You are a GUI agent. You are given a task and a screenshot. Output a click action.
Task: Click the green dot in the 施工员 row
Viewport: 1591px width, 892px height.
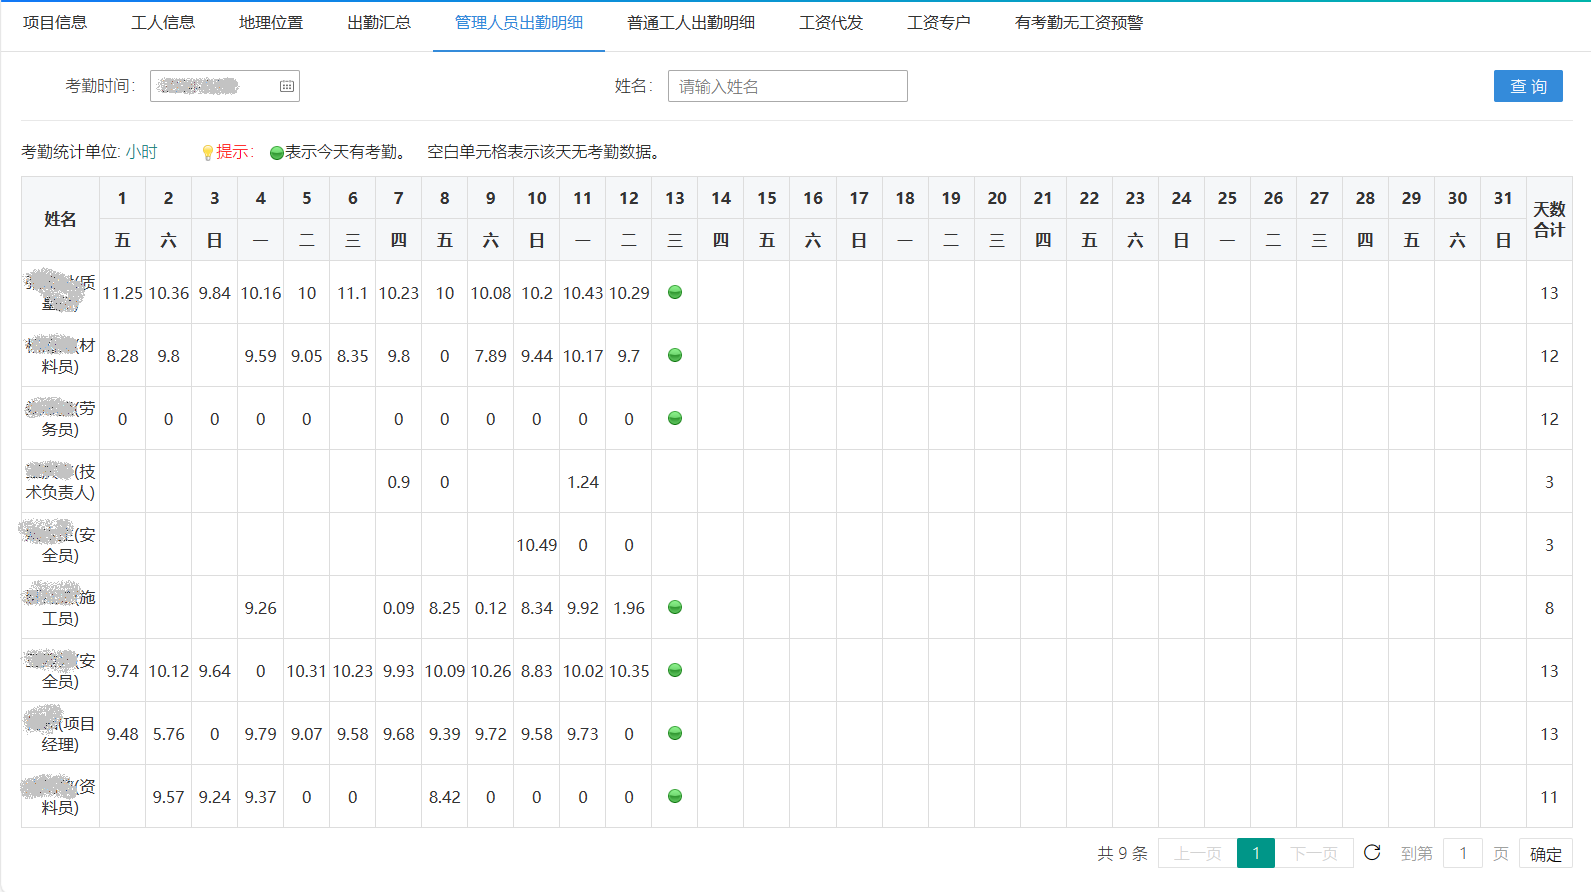[675, 607]
